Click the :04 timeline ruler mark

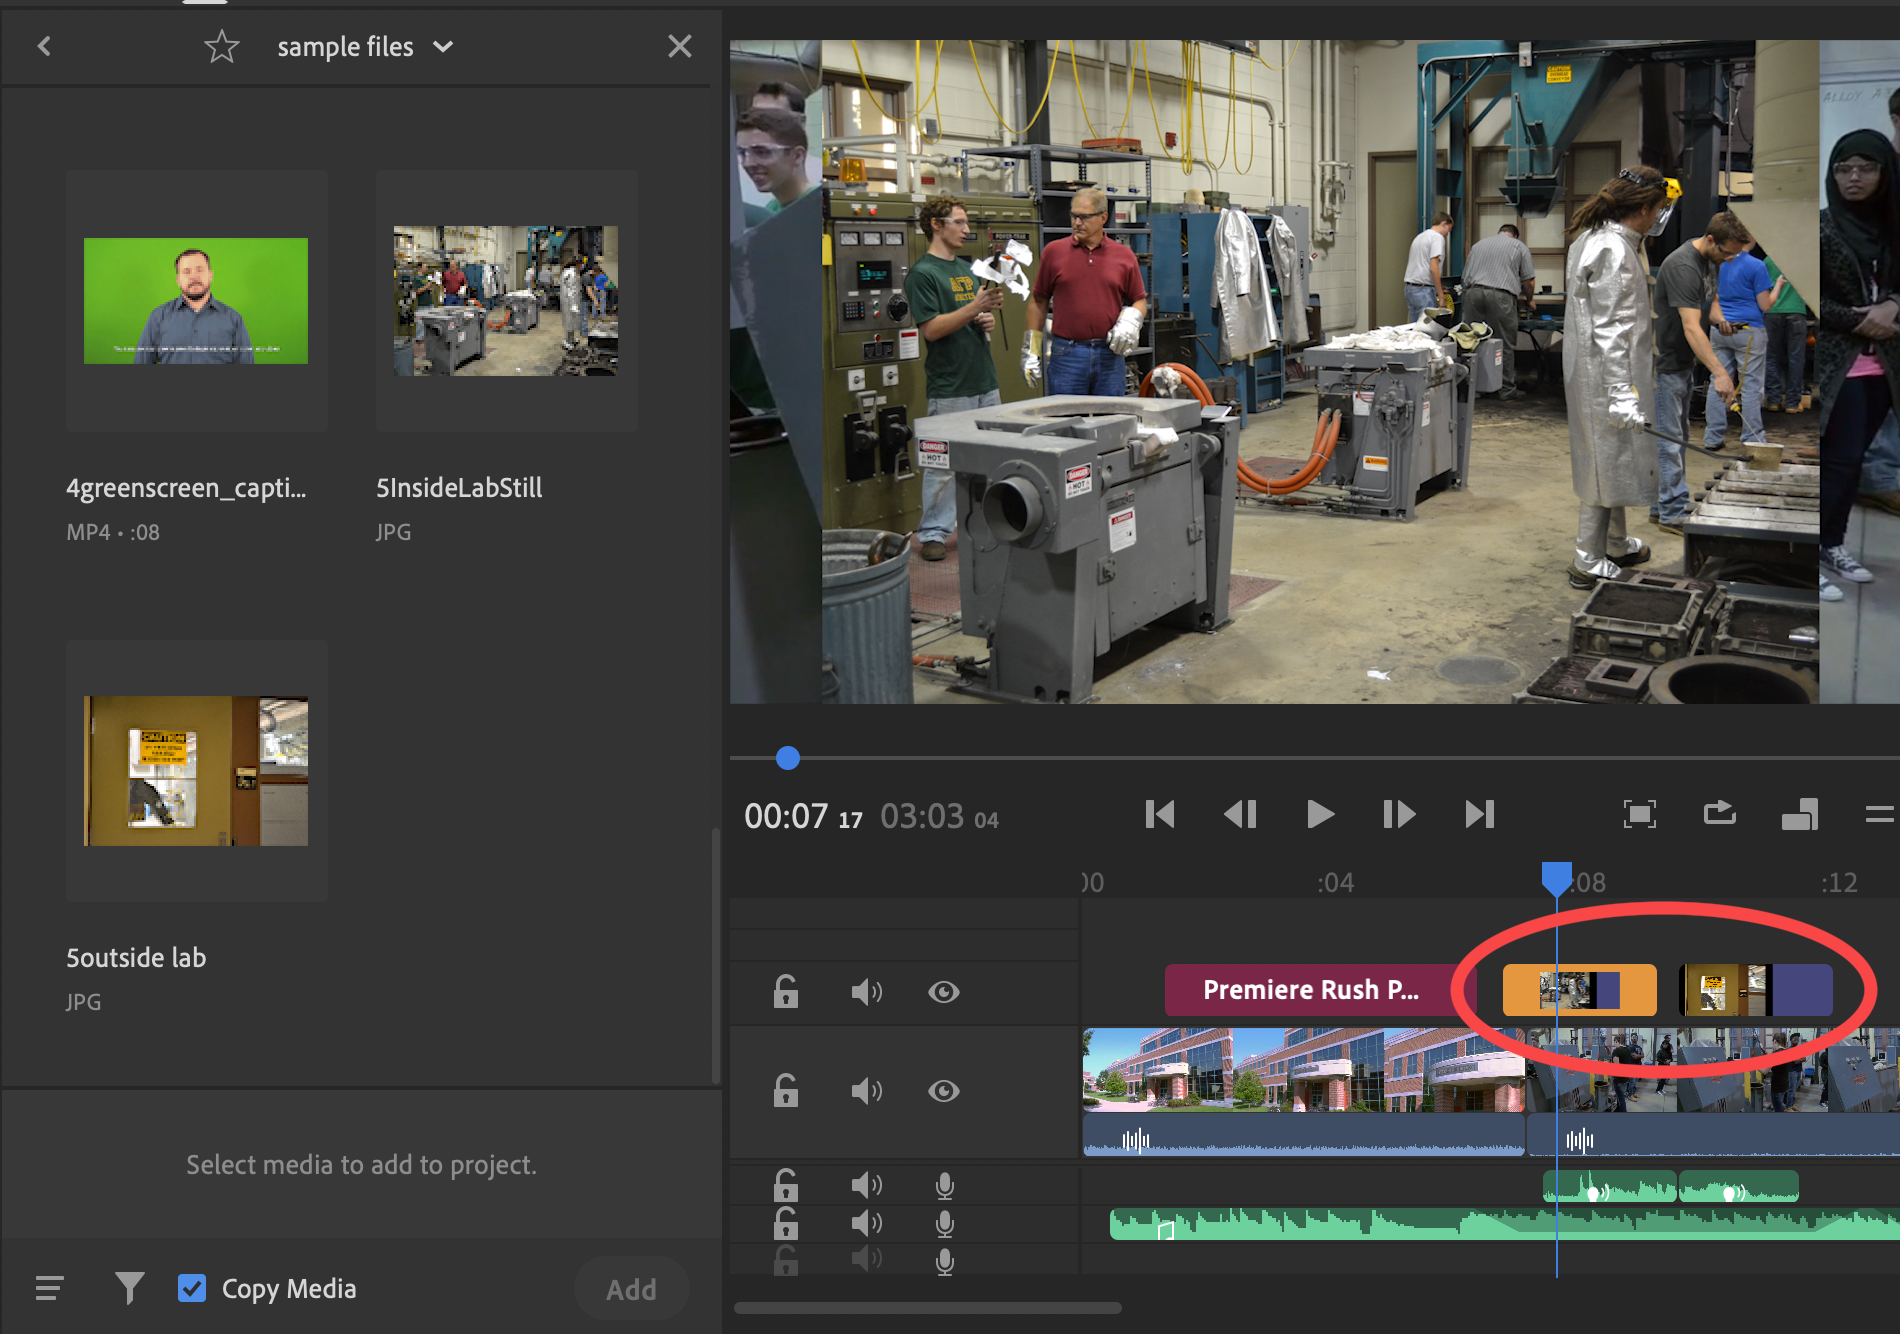(x=1335, y=882)
